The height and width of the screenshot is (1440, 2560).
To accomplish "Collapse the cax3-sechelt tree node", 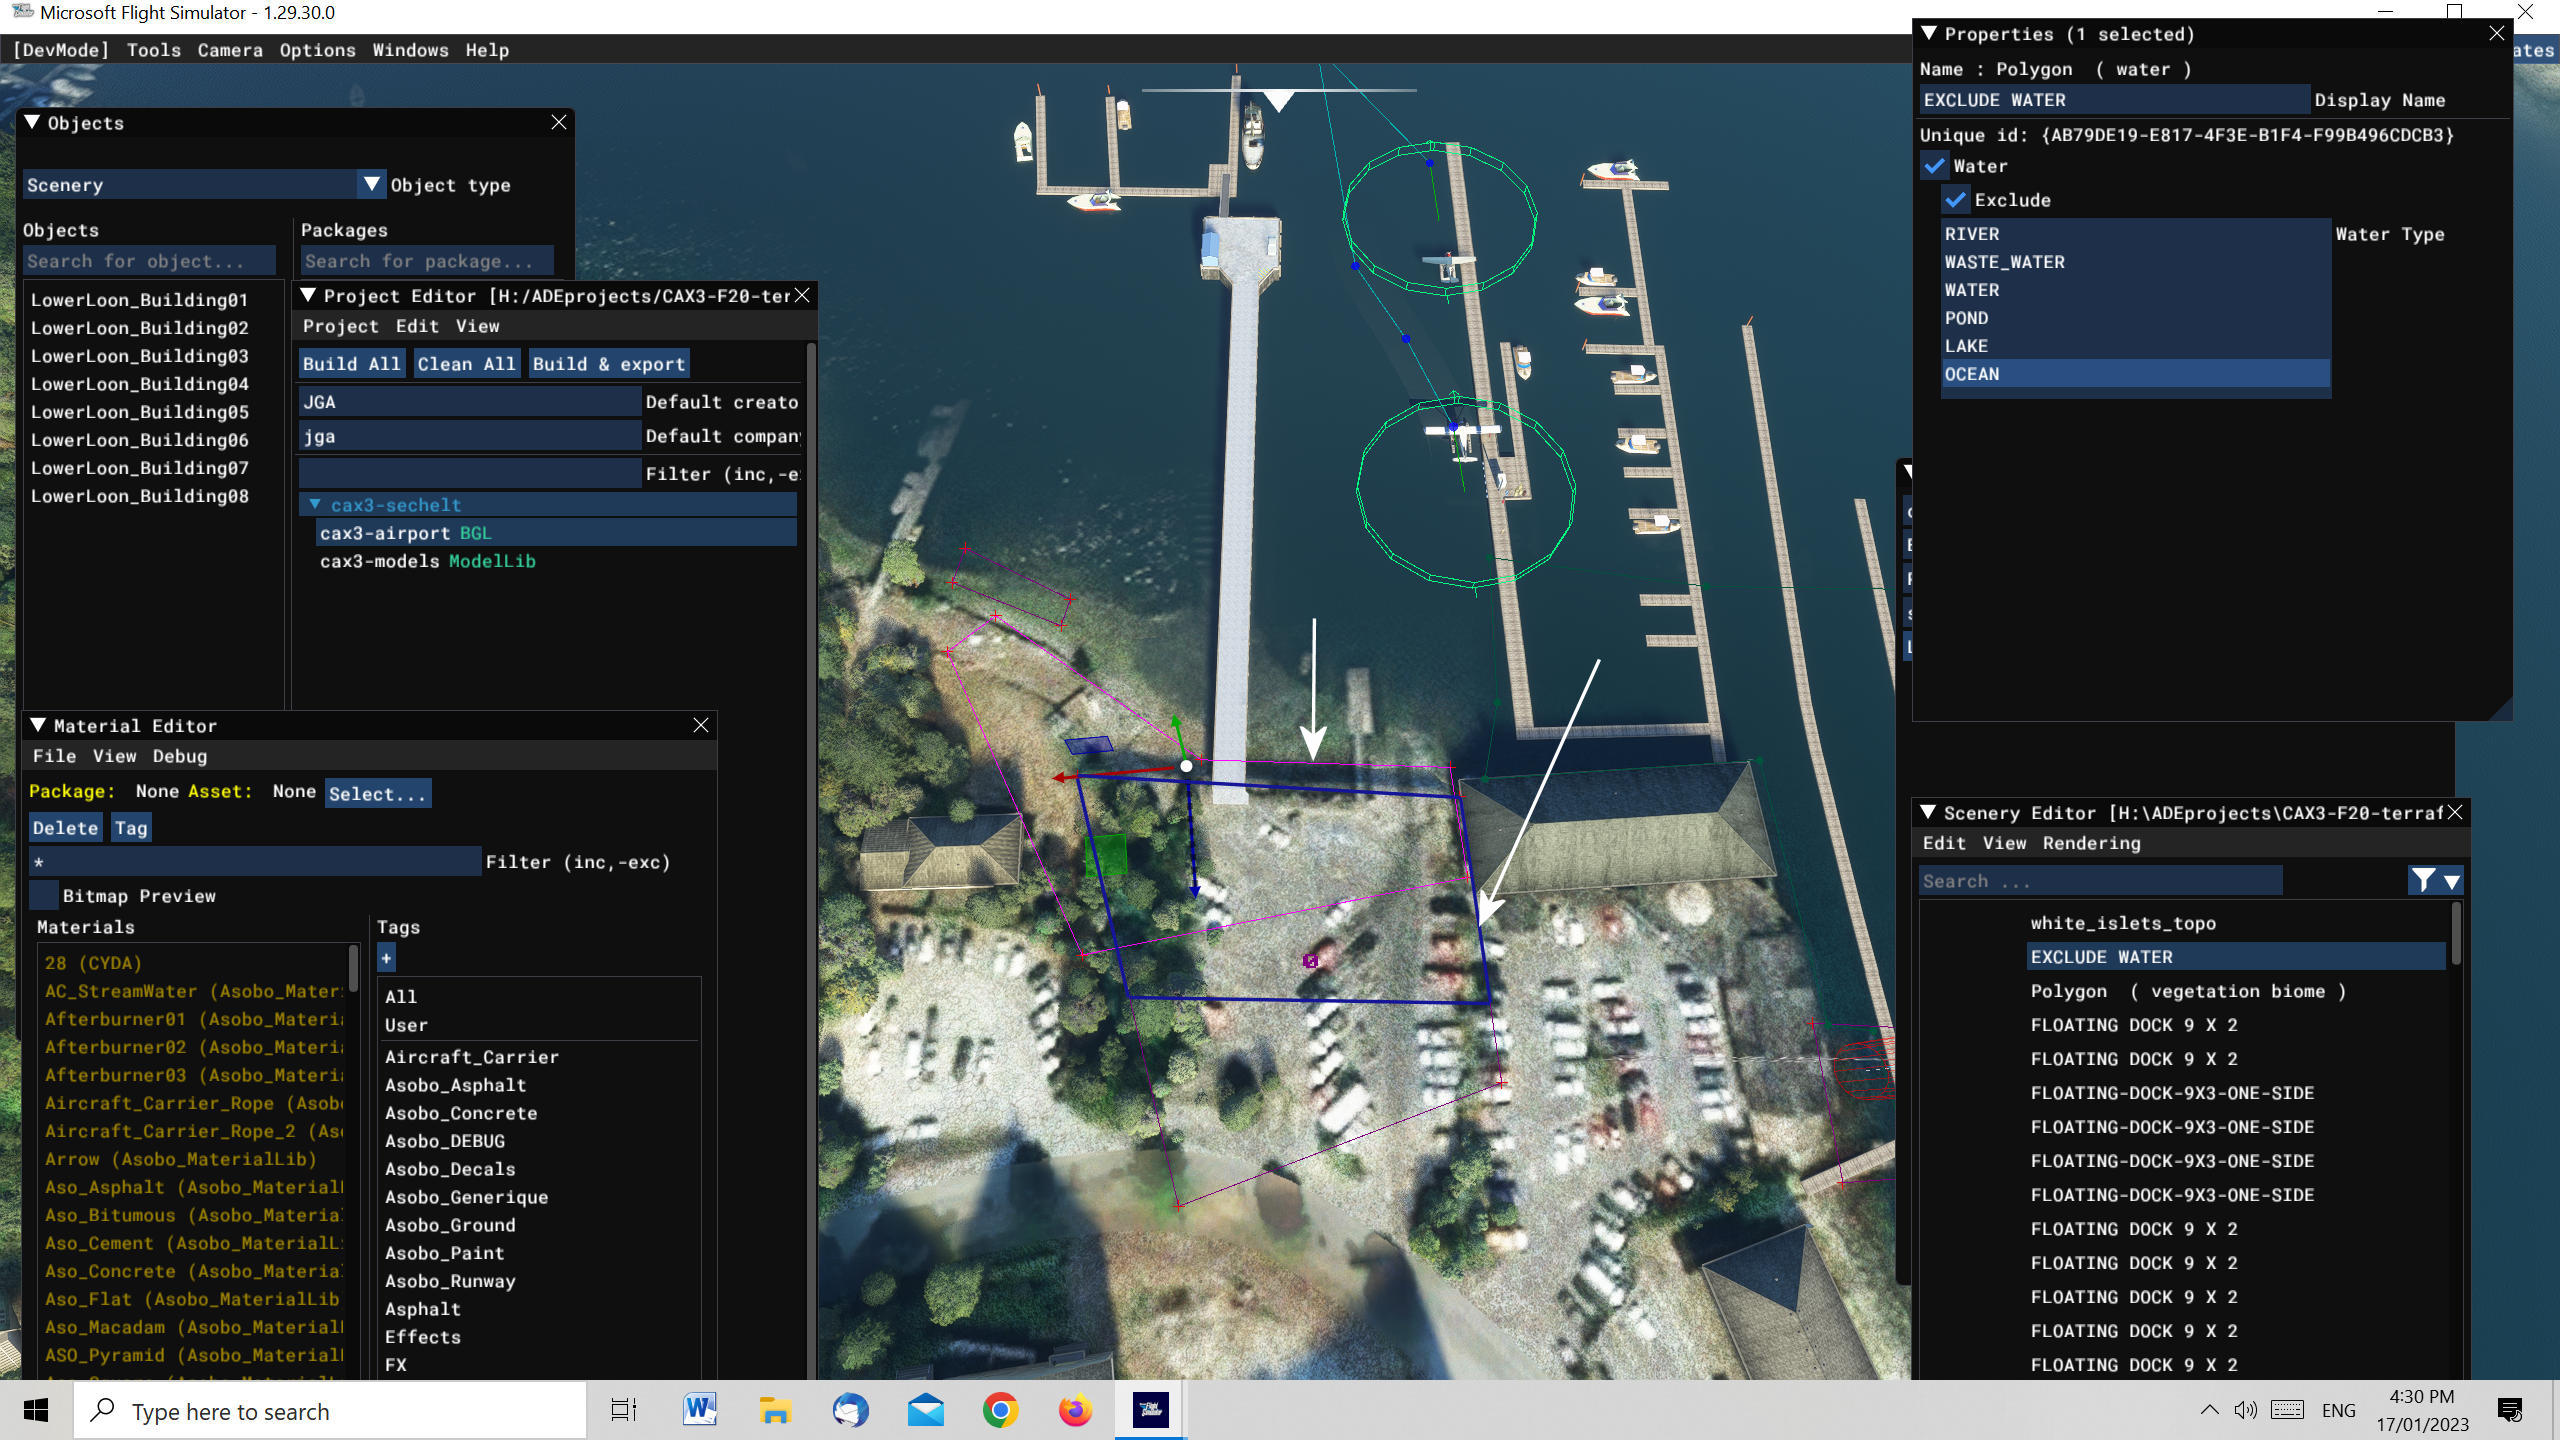I will (315, 504).
